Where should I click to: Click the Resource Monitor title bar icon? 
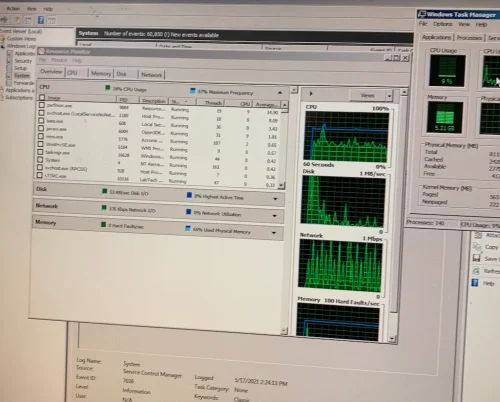coord(42,51)
